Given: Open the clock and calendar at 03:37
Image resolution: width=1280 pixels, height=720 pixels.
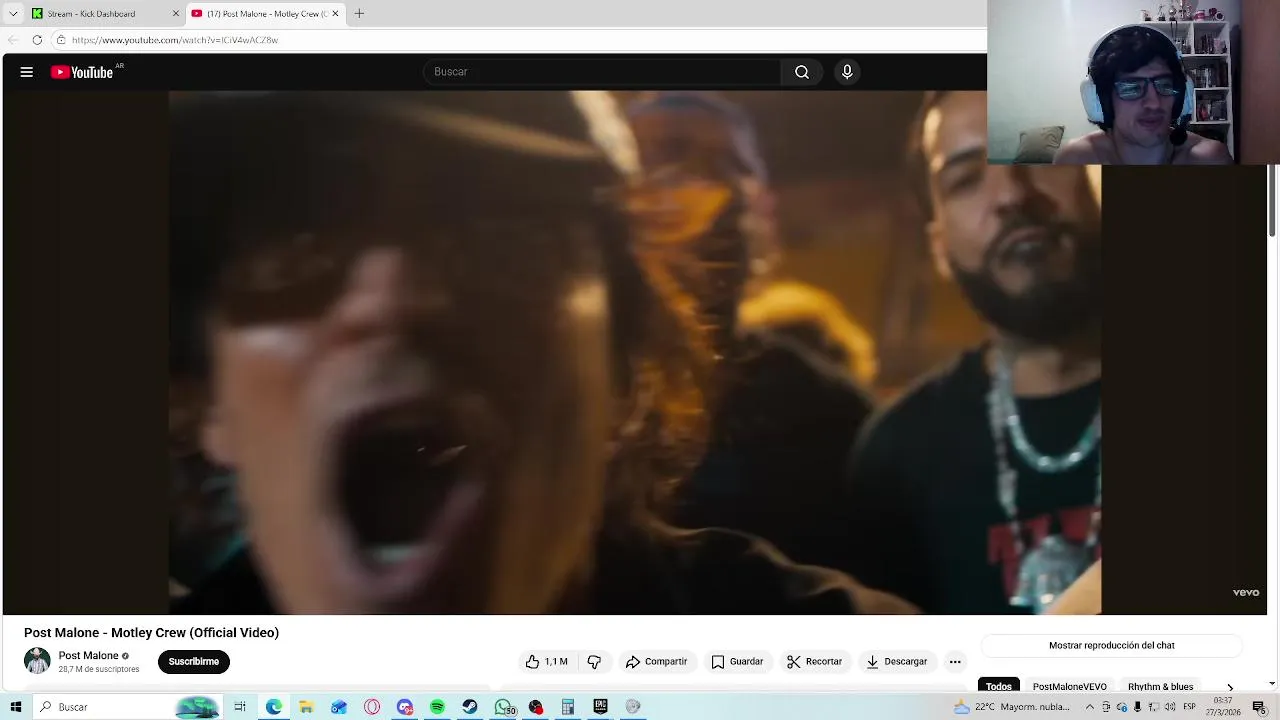Looking at the screenshot, I should click(x=1223, y=707).
